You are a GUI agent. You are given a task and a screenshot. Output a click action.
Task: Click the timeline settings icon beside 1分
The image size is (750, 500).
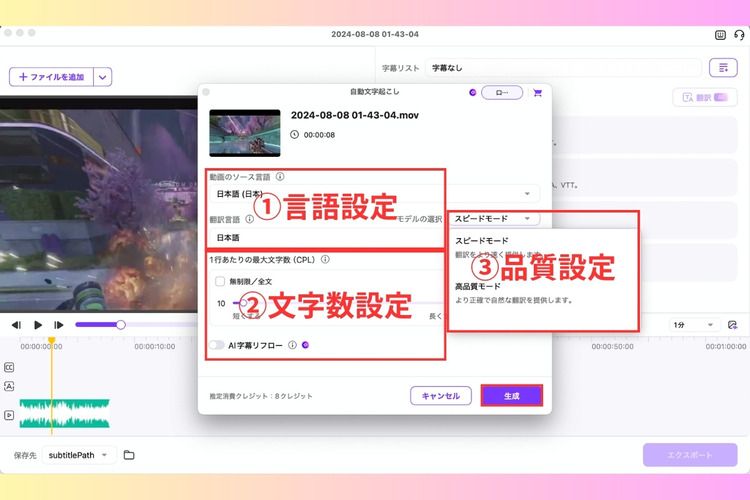[x=732, y=325]
